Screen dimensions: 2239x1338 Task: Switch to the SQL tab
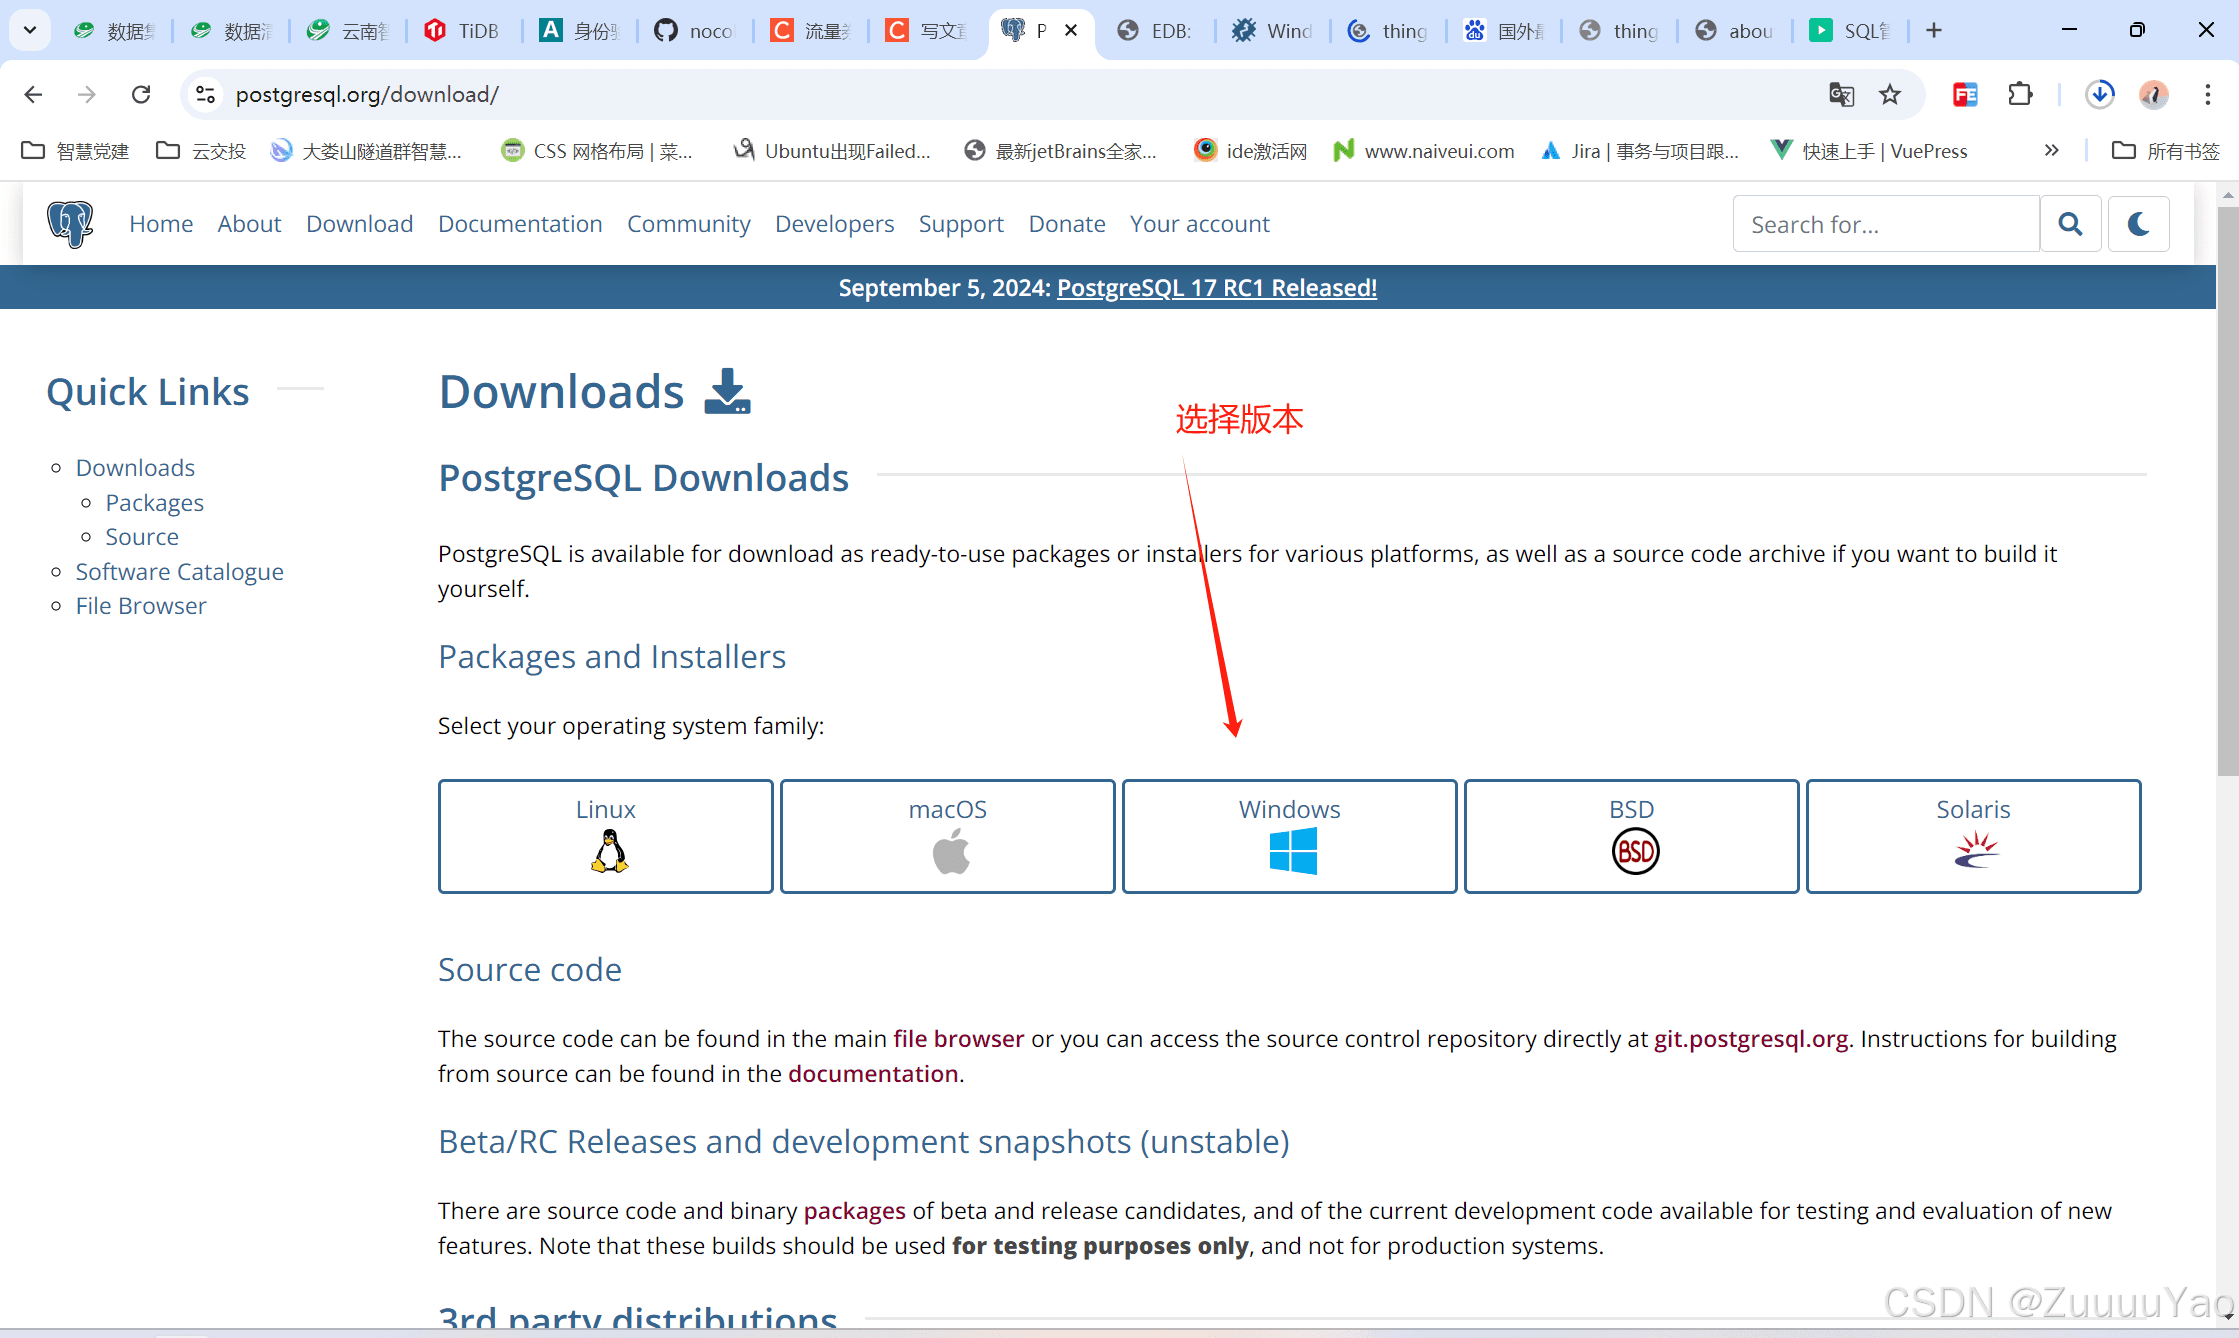[1850, 30]
